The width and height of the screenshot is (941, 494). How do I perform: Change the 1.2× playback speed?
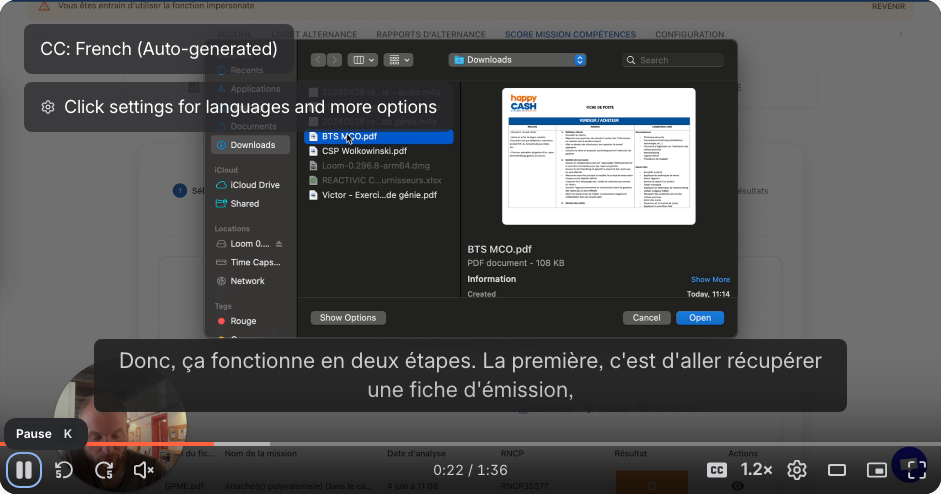756,470
